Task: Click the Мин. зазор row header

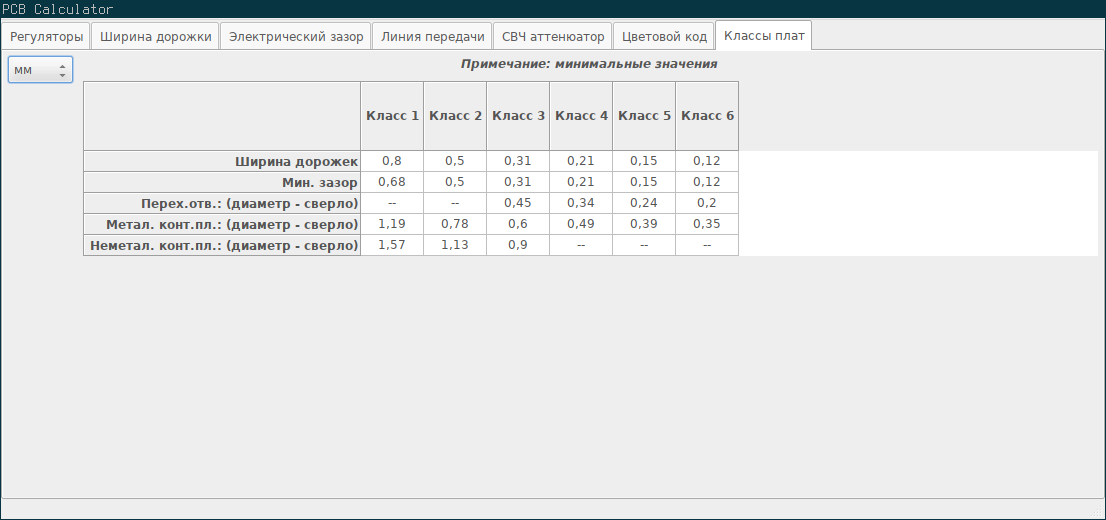Action: [x=222, y=182]
